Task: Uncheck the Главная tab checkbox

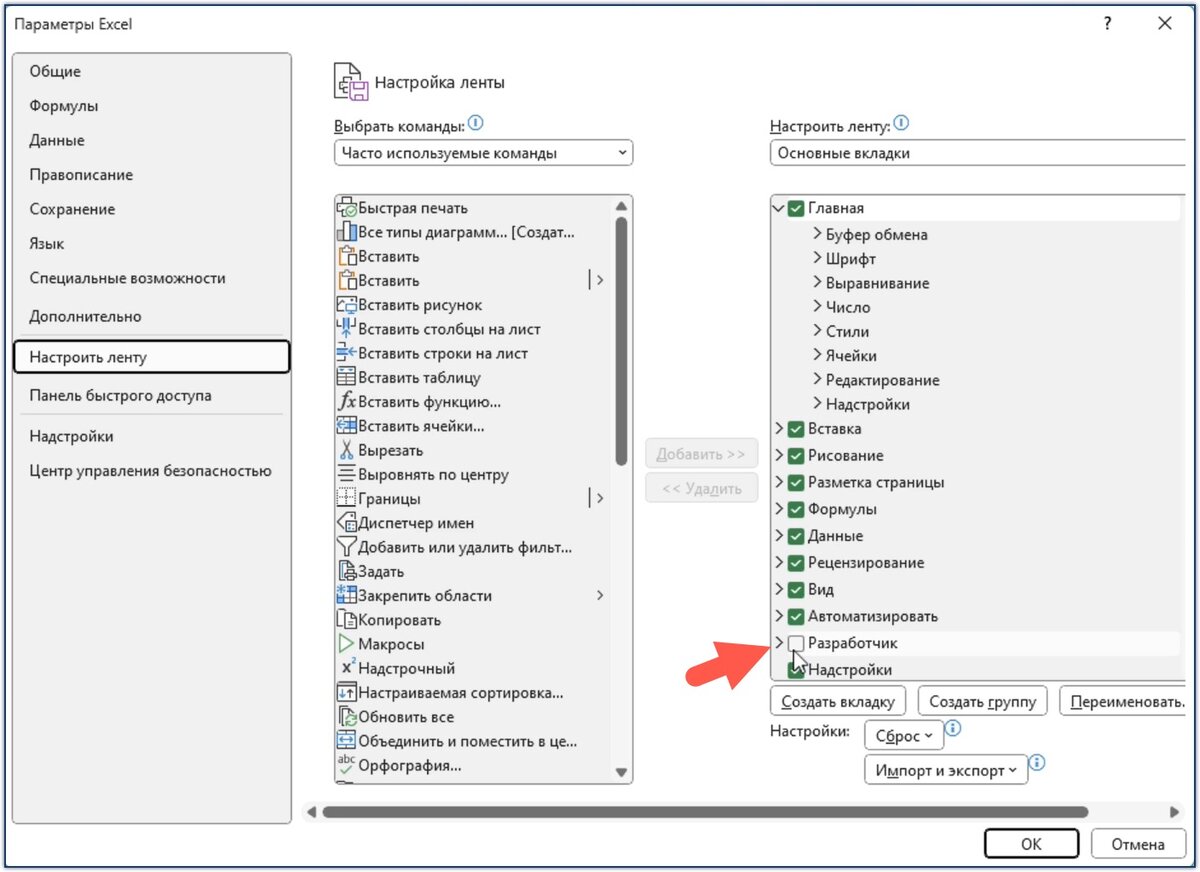Action: click(x=796, y=208)
